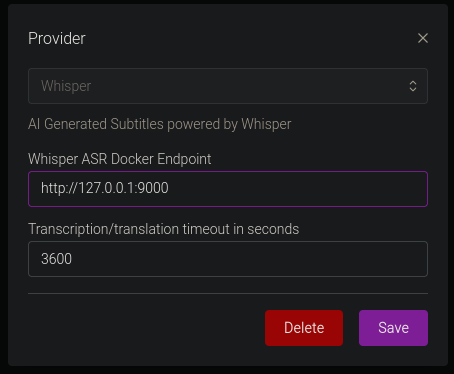Place cursor in the http://127.0.0.1:9000 text
Image resolution: width=454 pixels, height=374 pixels.
(x=105, y=188)
